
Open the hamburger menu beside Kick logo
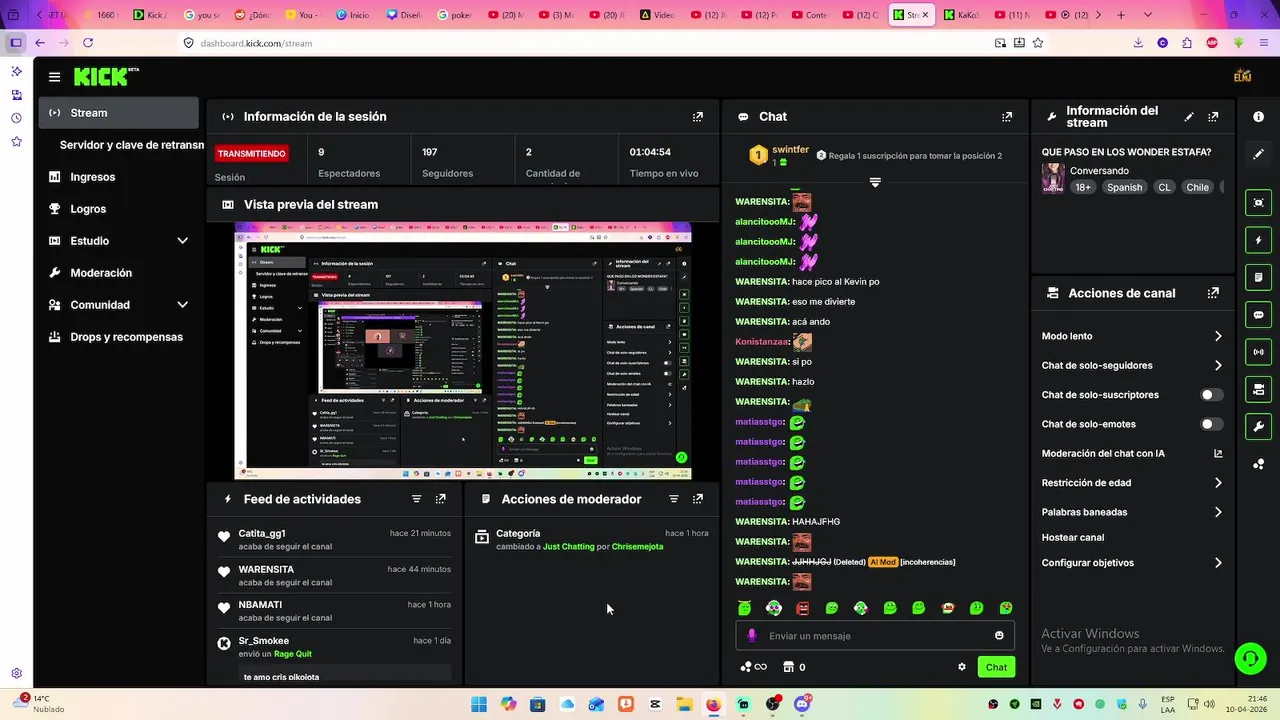click(x=54, y=77)
